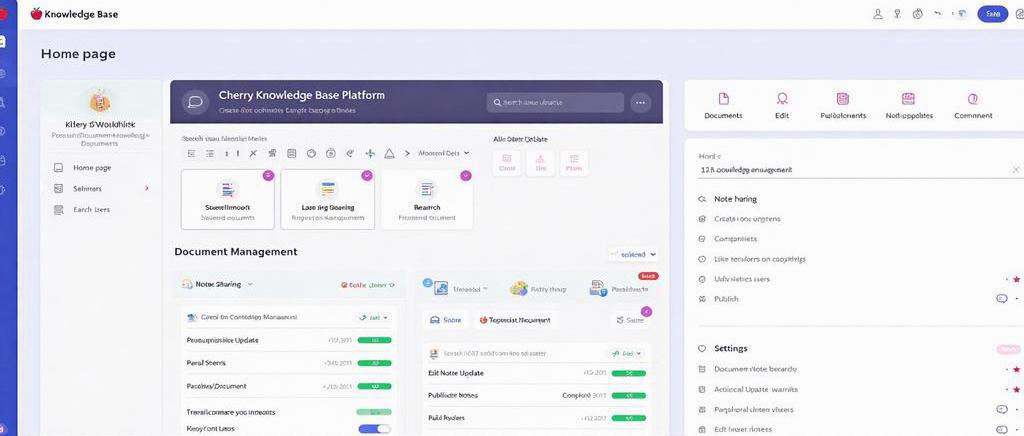Click the middle faded pink action button
Image resolution: width=1024 pixels, height=436 pixels.
(541, 163)
